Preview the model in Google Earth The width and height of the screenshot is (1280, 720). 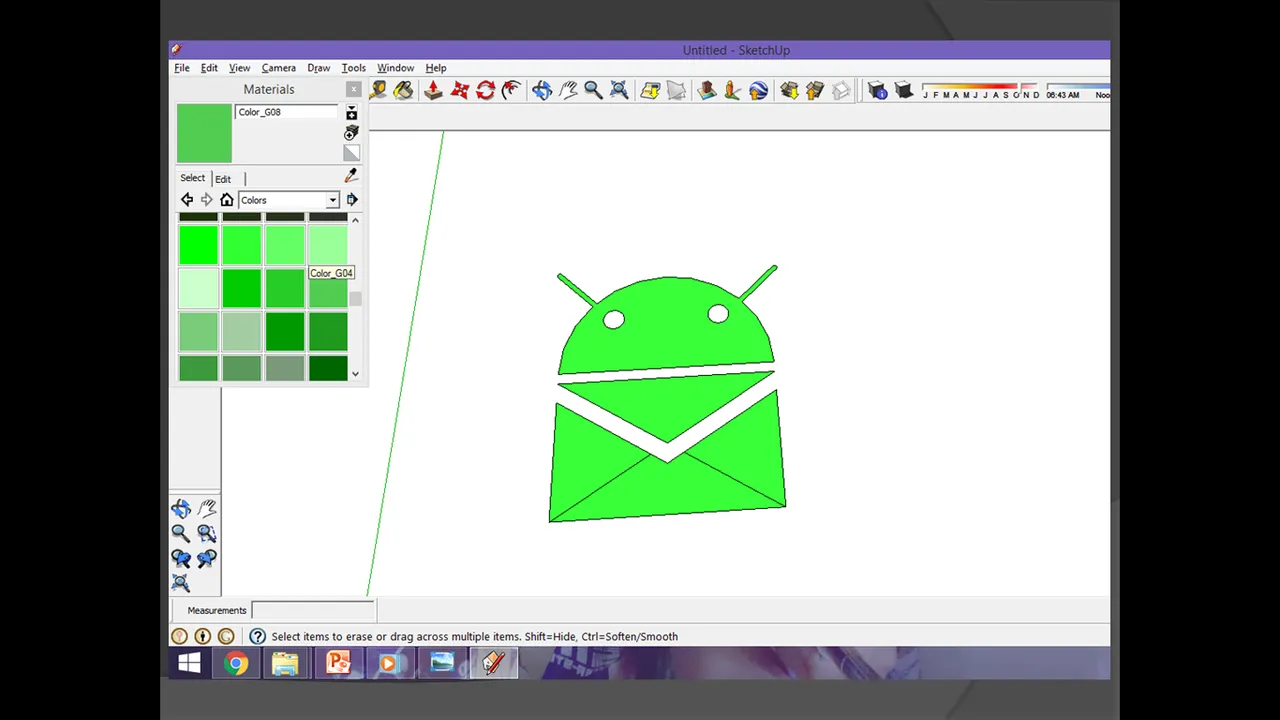[758, 91]
